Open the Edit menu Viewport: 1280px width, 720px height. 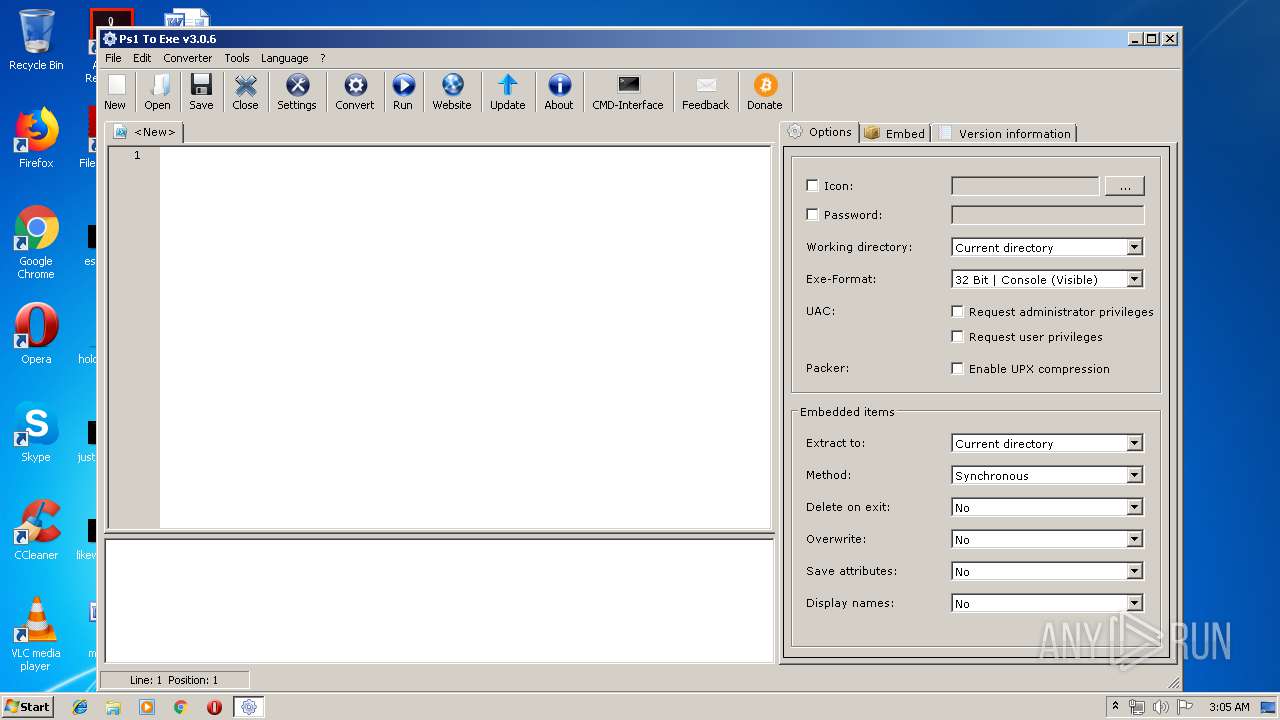coord(142,58)
